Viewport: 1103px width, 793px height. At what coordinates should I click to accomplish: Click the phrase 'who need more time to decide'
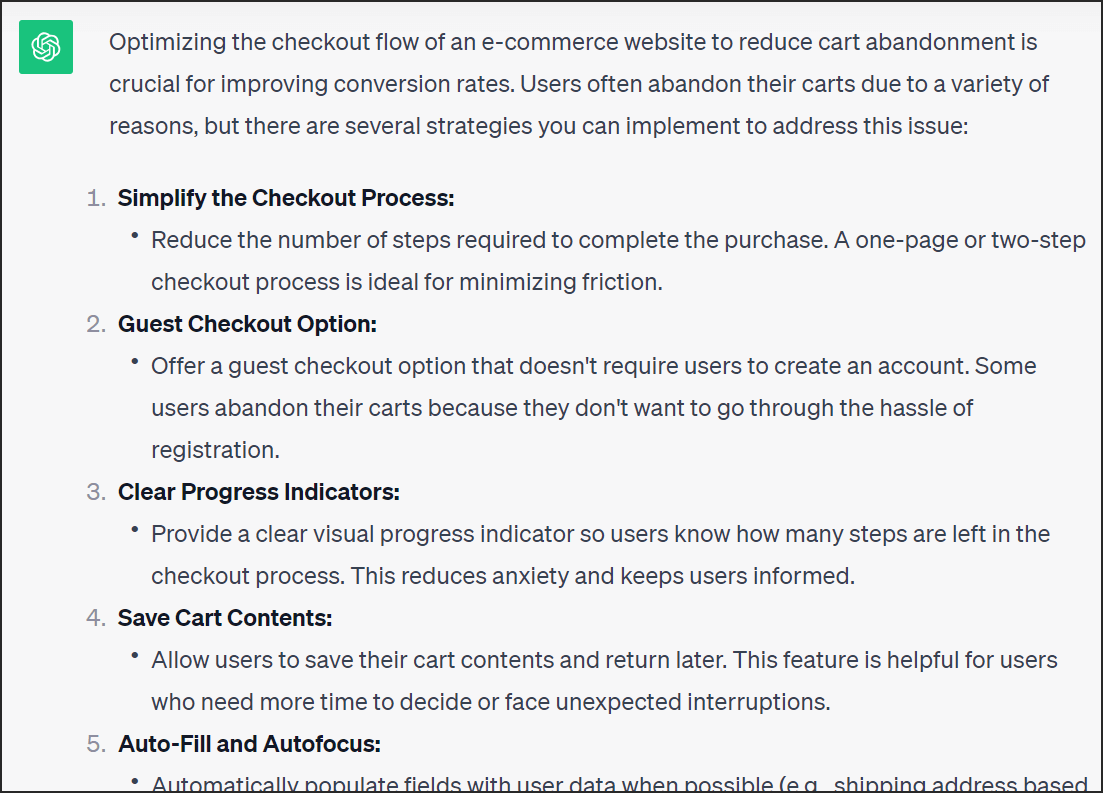(308, 702)
